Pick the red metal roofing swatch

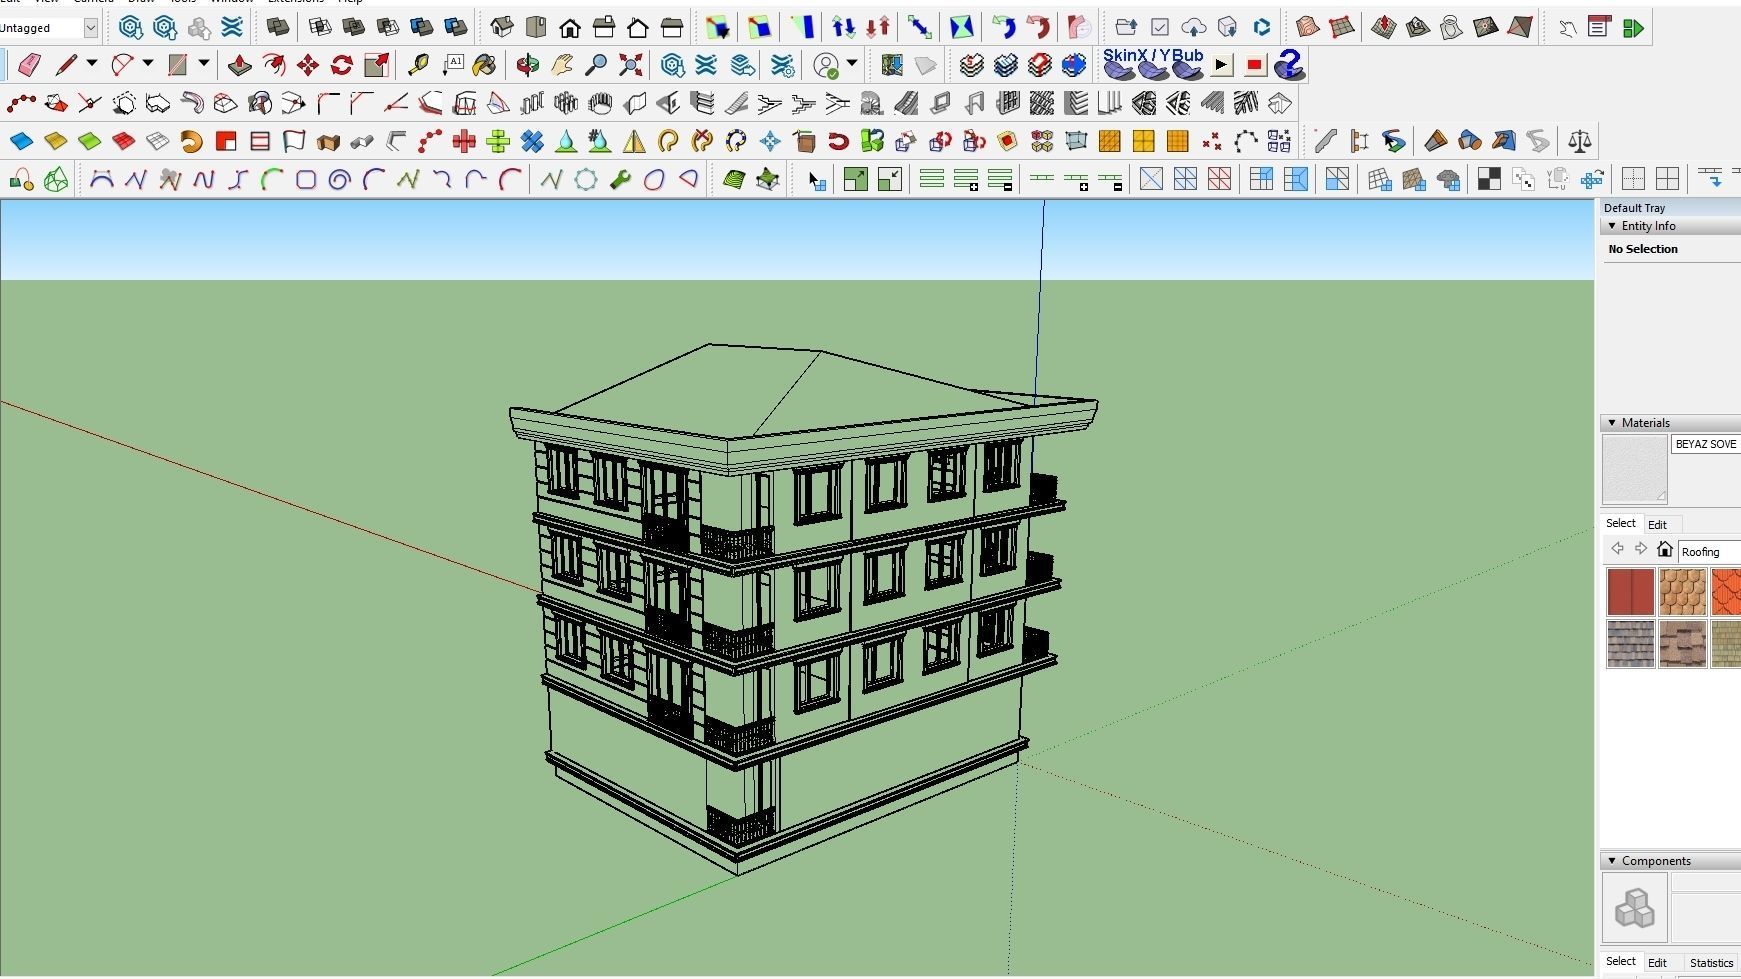pos(1631,592)
